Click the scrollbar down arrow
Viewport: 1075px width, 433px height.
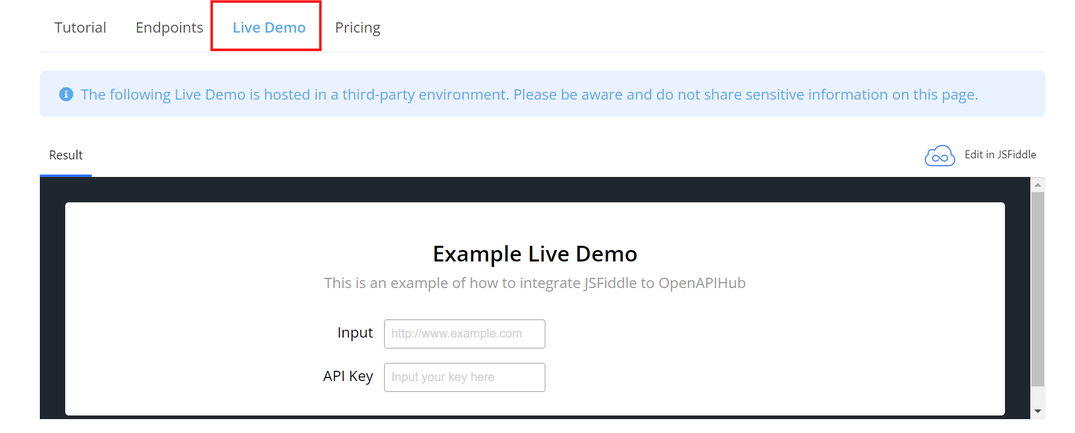coord(1037,410)
